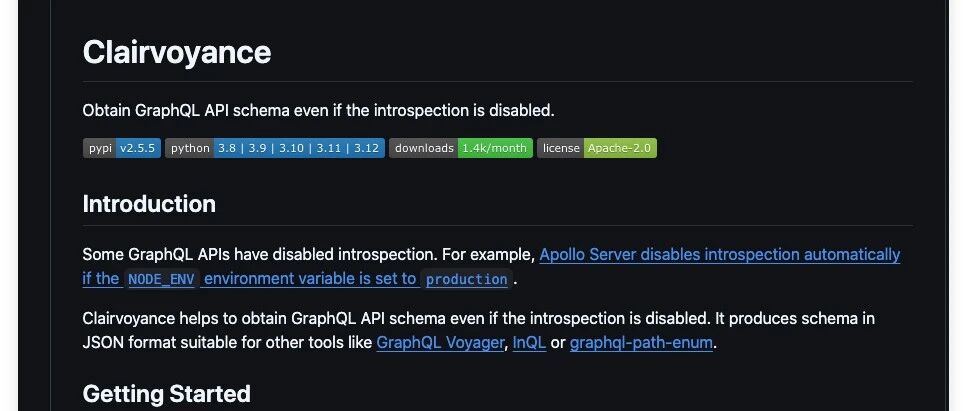Click the license Apache-2.0 badge

(x=597, y=148)
